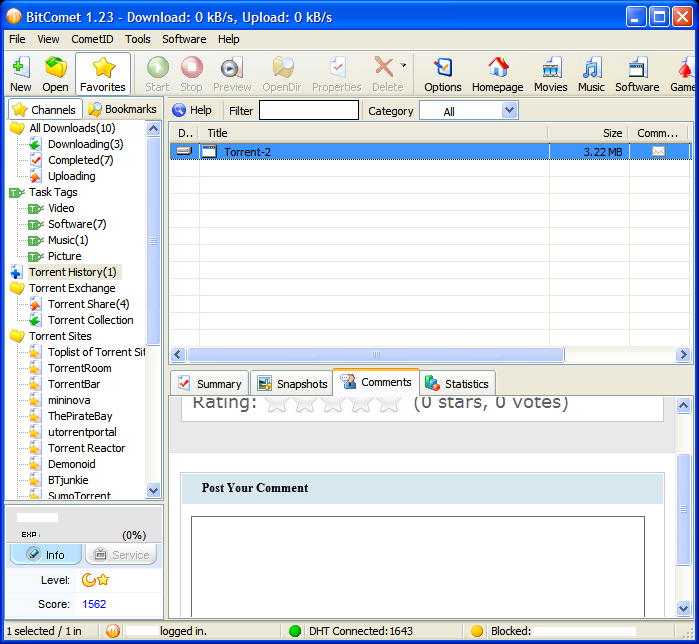Click the Preview toolbar icon
The image size is (699, 644).
coord(232,74)
